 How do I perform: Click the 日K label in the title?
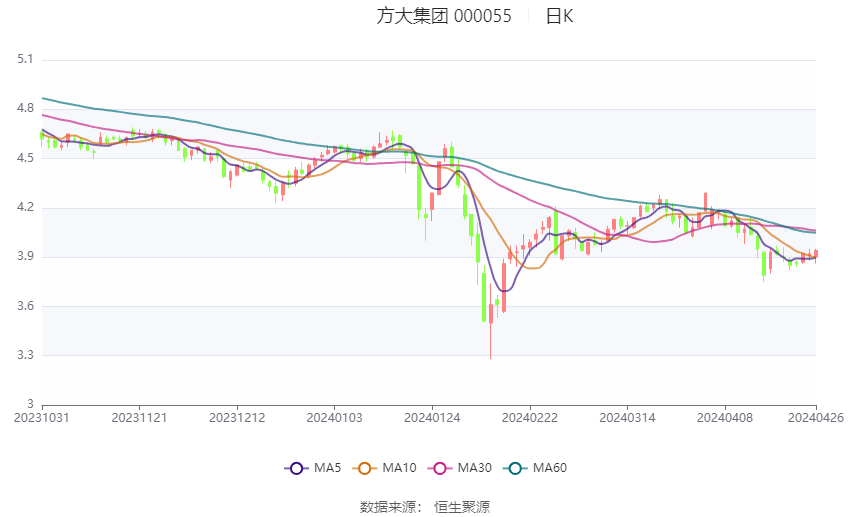coord(559,16)
